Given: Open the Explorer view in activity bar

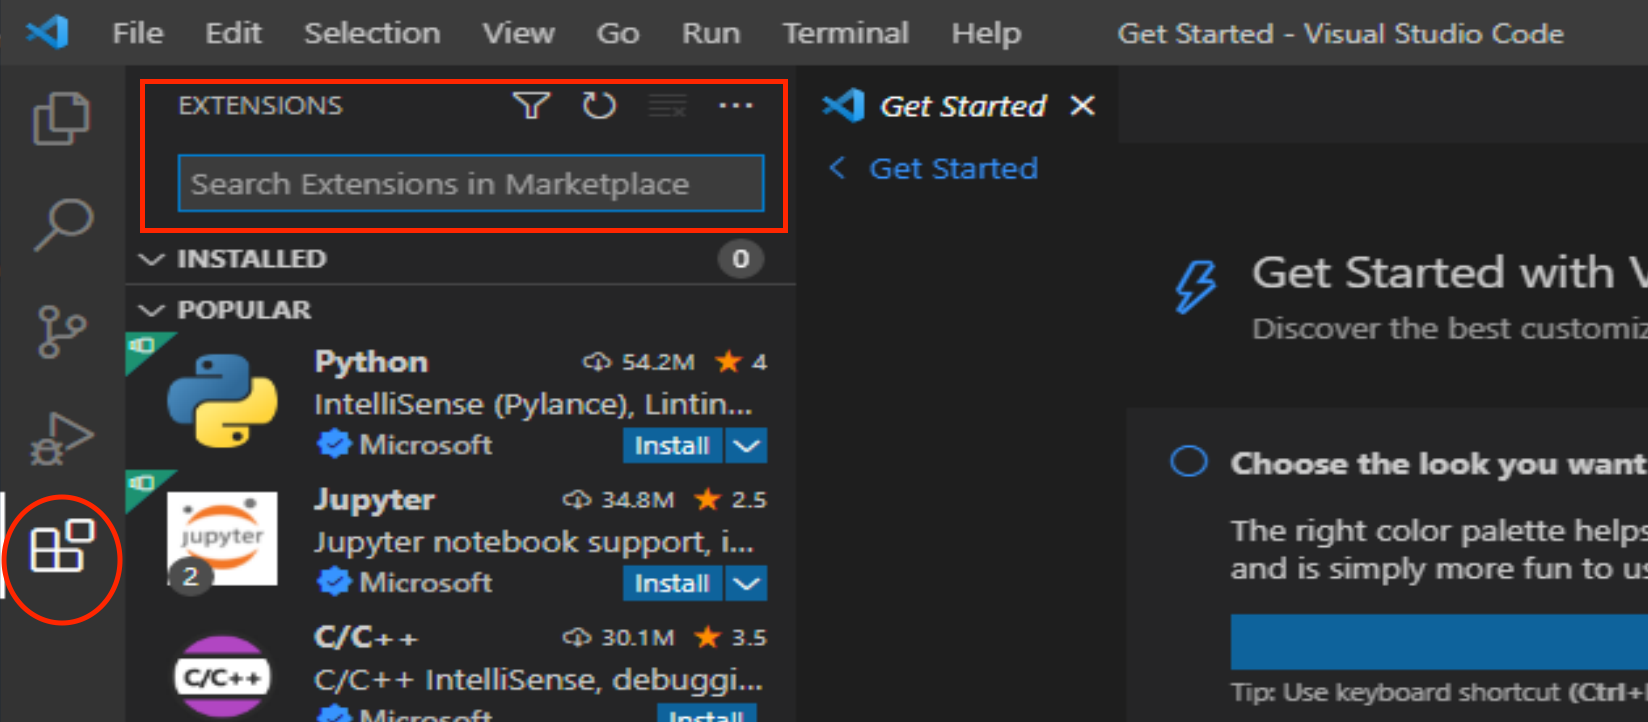Looking at the screenshot, I should 61,118.
